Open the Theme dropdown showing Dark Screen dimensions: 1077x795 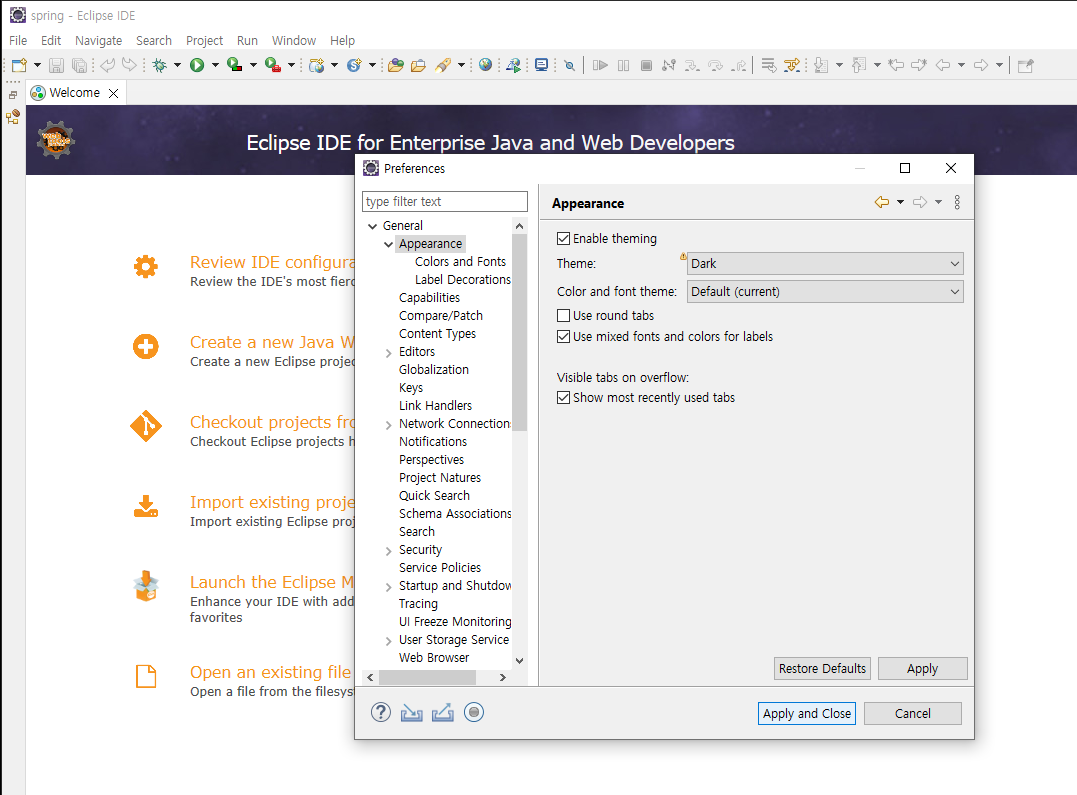point(825,264)
